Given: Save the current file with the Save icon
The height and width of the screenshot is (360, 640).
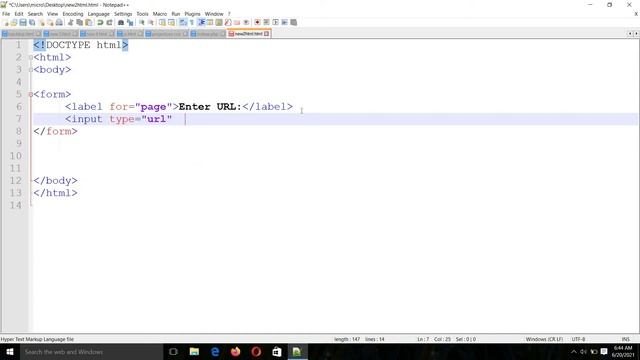Looking at the screenshot, I should click(x=23, y=22).
